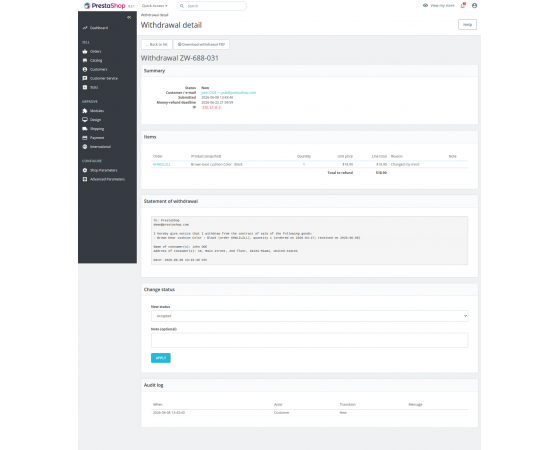Click the Help button
This screenshot has width=560, height=450.
click(467, 25)
